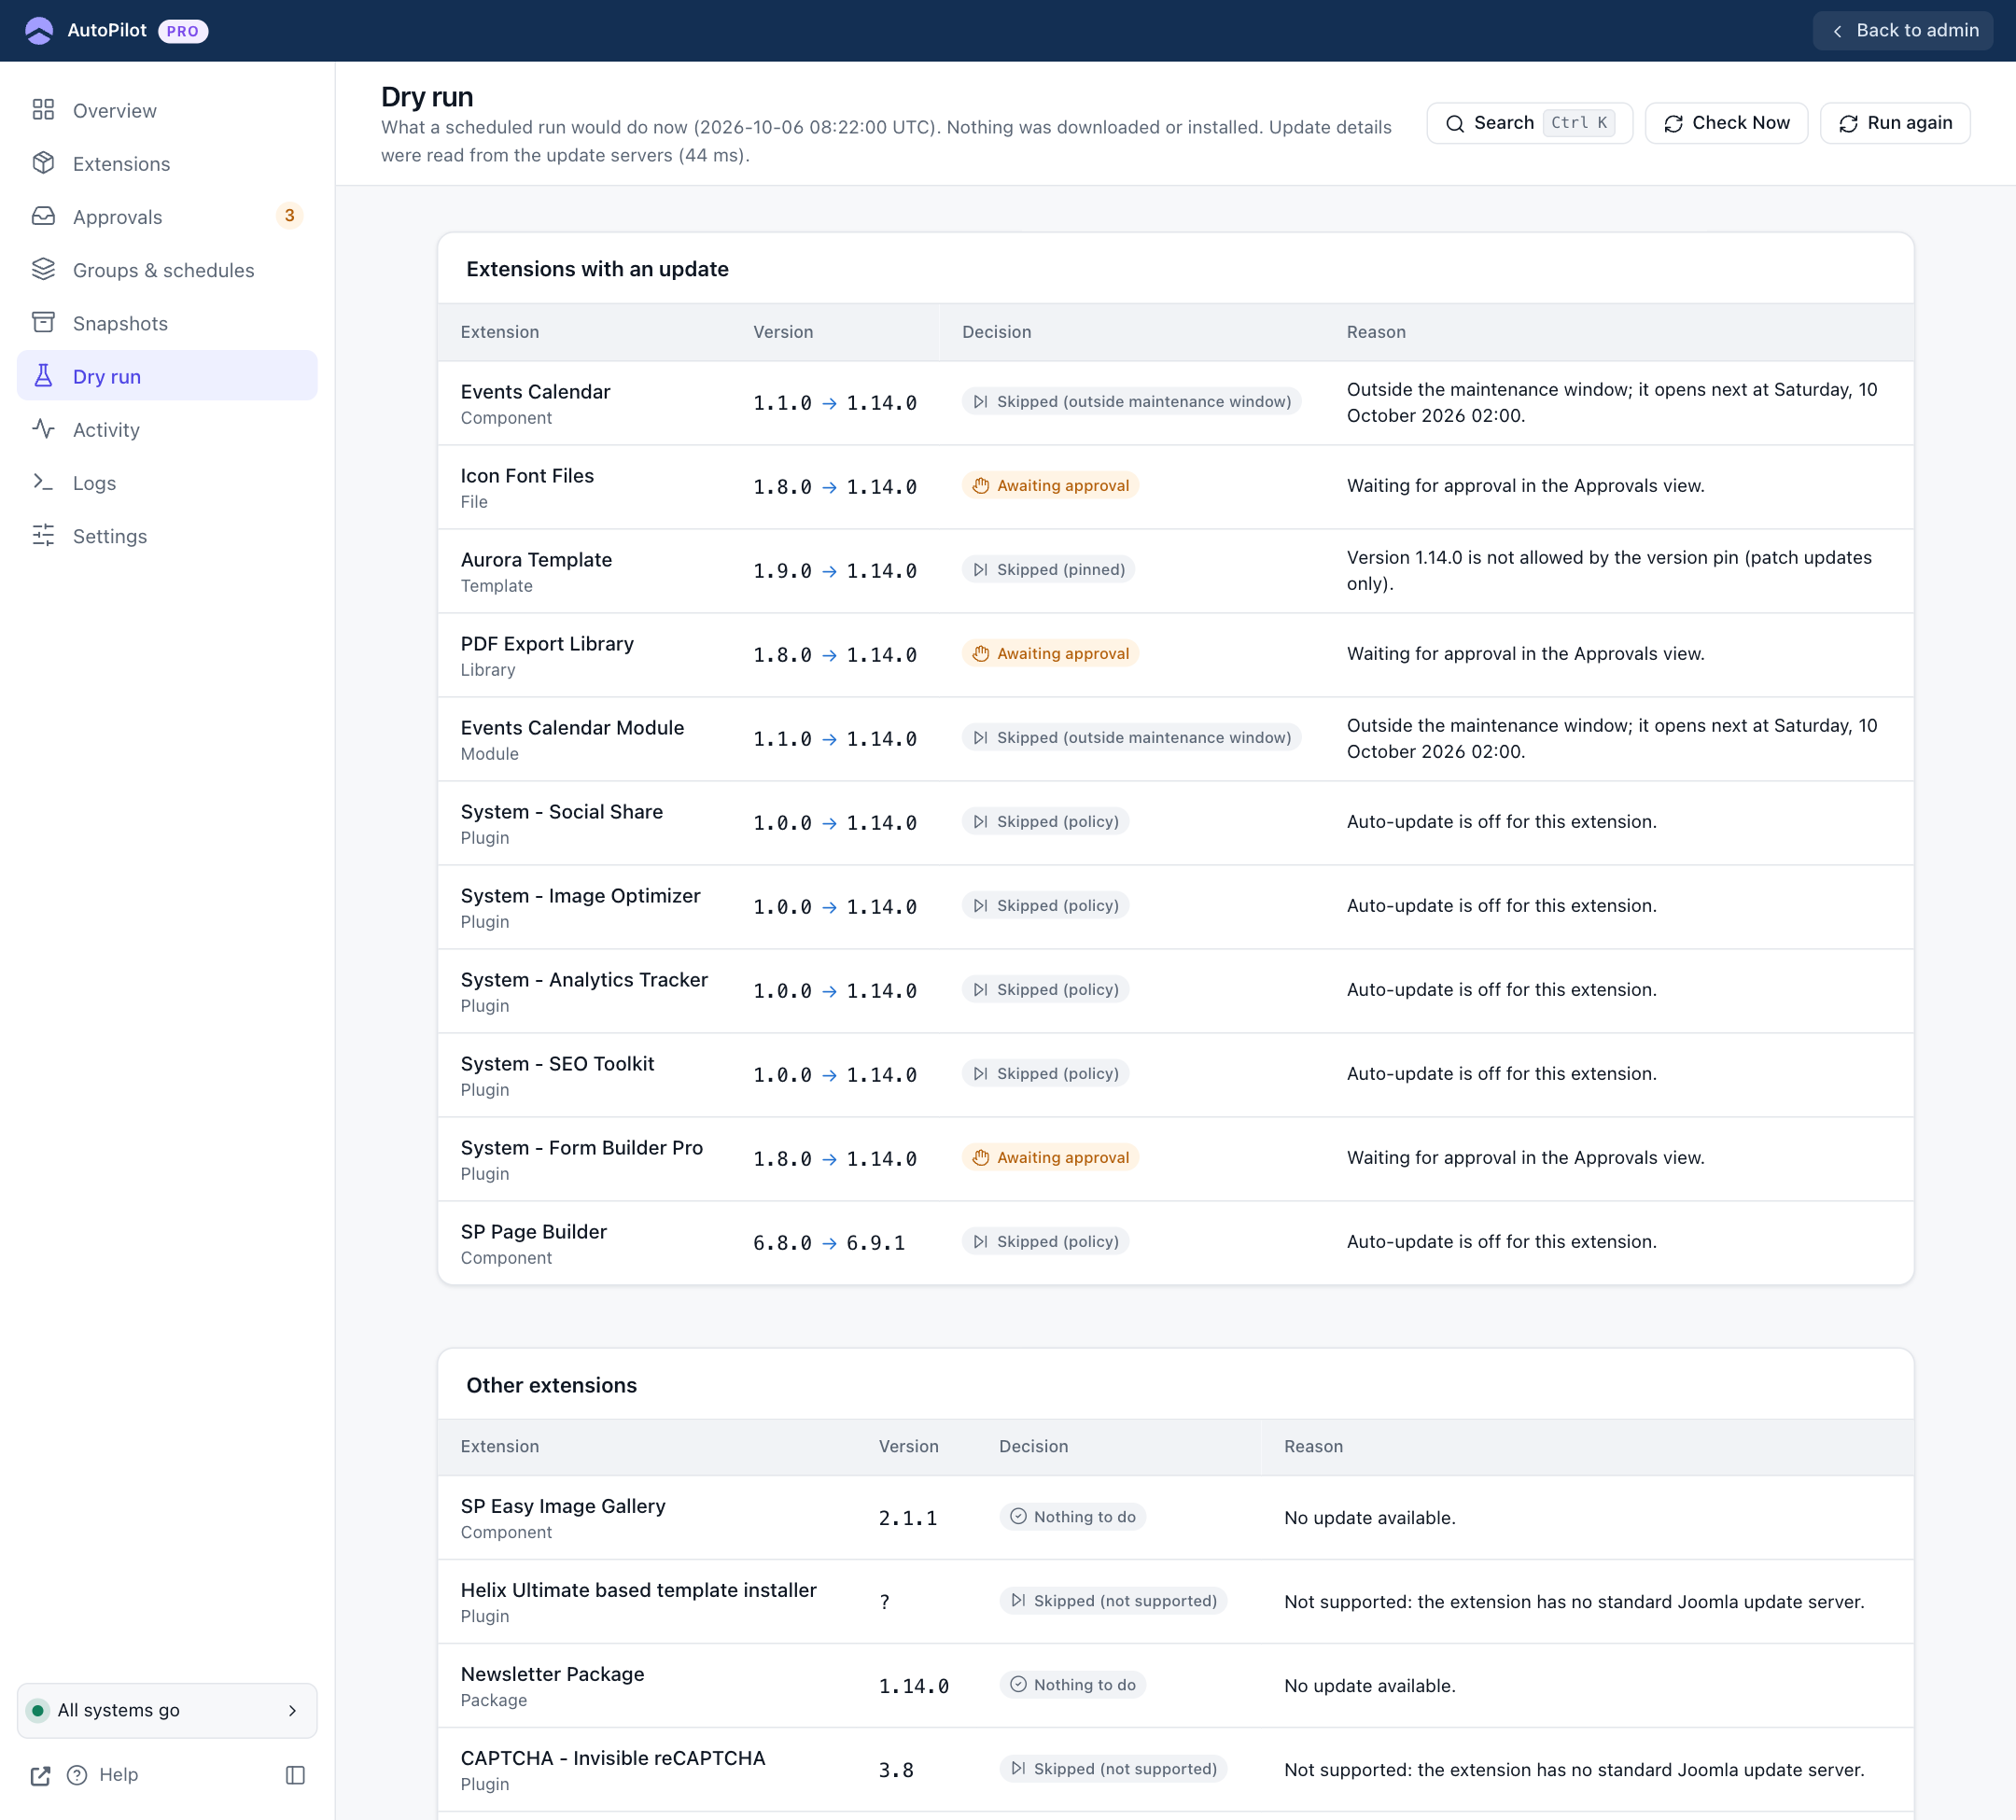2016x1820 pixels.
Task: Expand the All systems go status
Action: click(167, 1710)
